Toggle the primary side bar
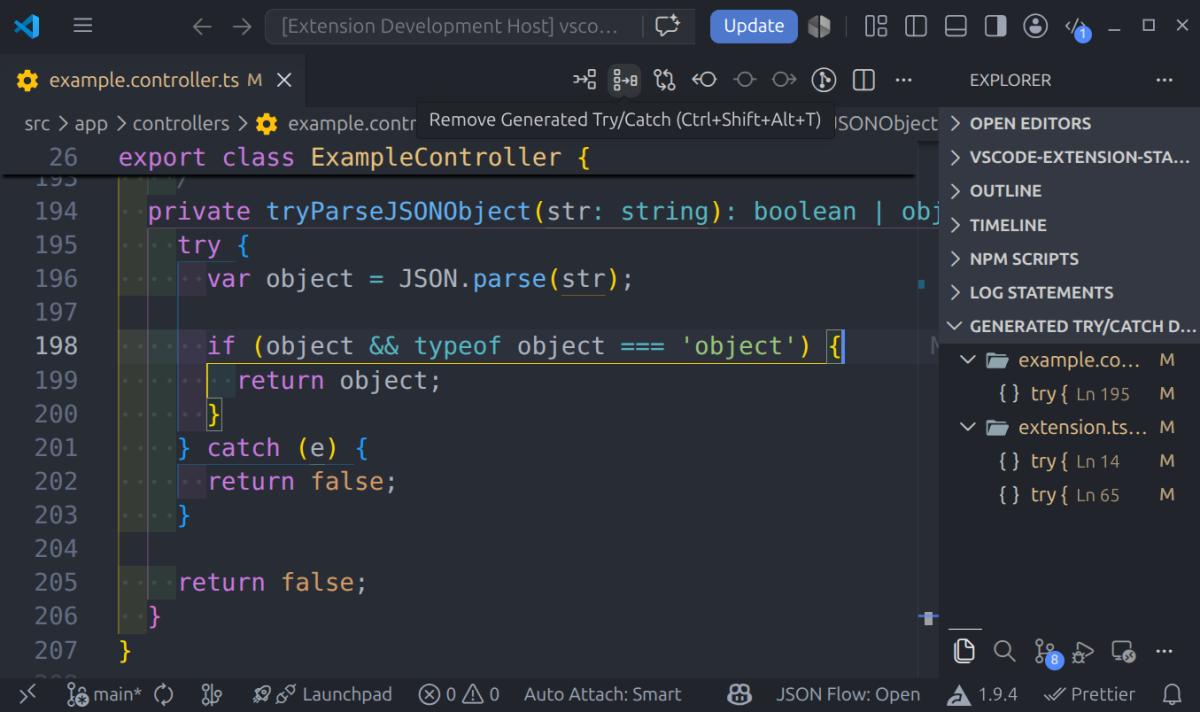The height and width of the screenshot is (712, 1200). coord(916,26)
